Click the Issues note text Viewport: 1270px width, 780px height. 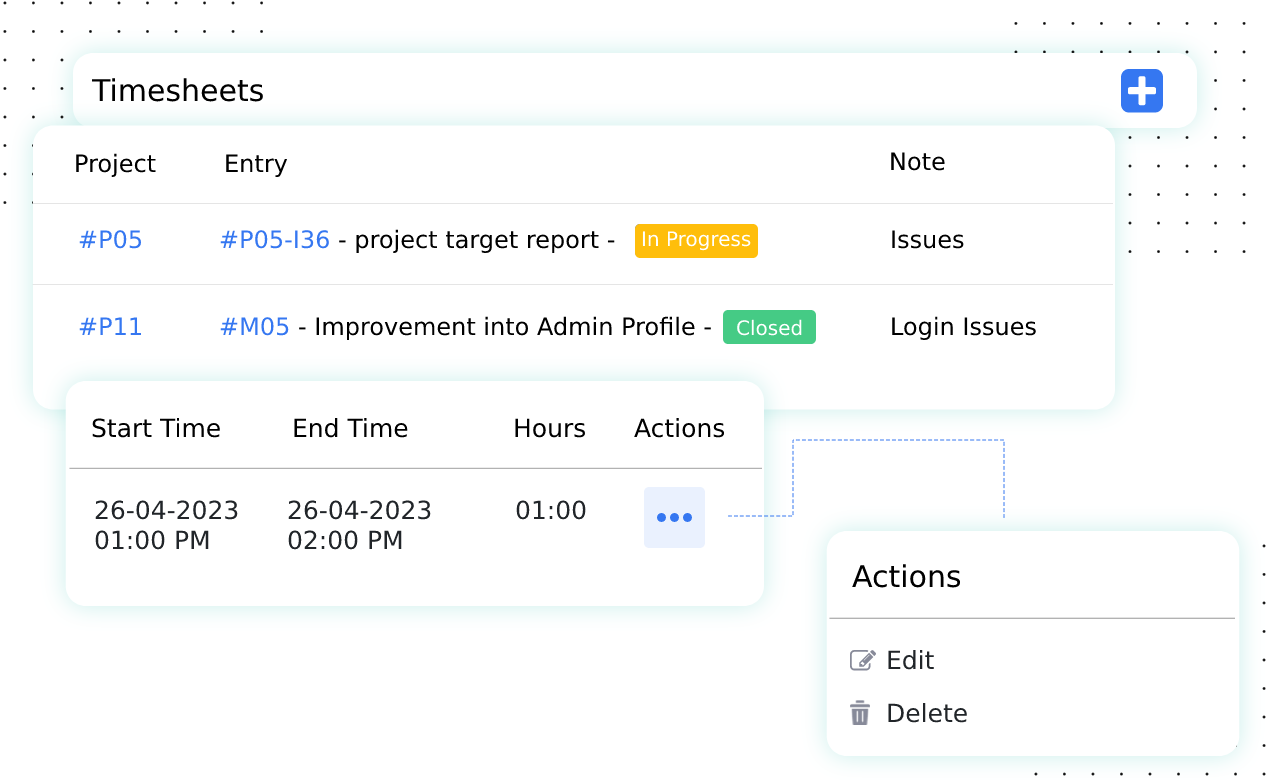point(927,240)
